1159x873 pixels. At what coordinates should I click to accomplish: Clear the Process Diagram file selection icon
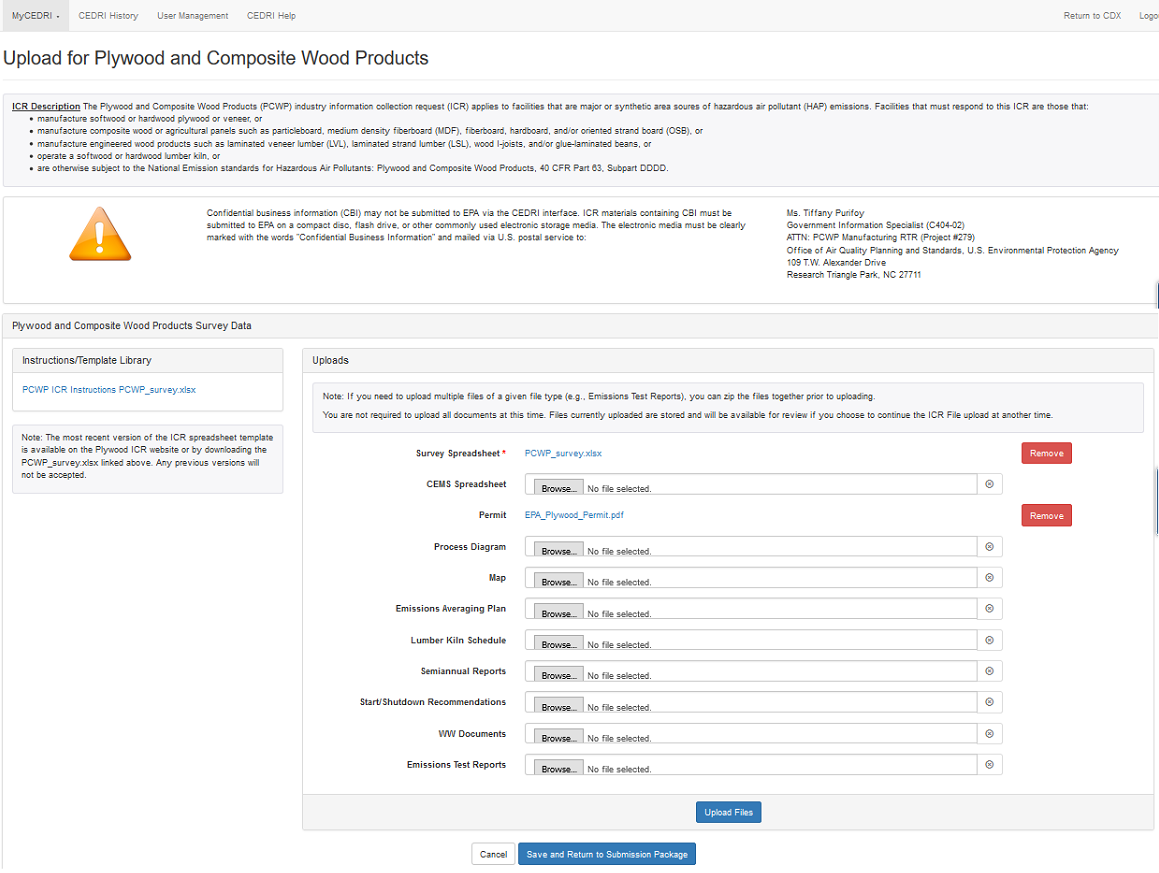point(989,547)
